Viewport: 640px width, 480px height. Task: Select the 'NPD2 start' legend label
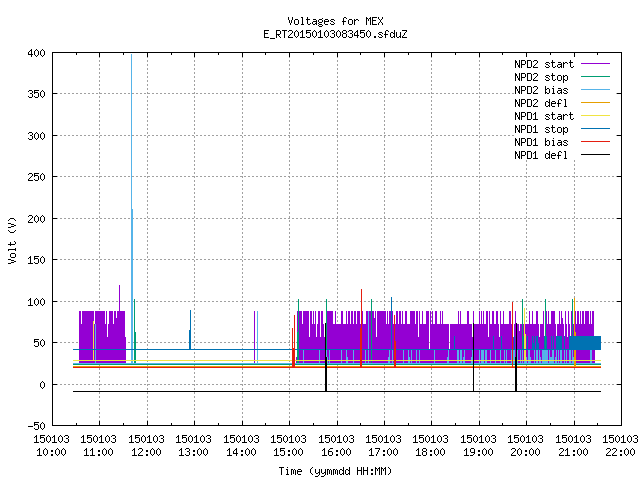pyautogui.click(x=544, y=64)
